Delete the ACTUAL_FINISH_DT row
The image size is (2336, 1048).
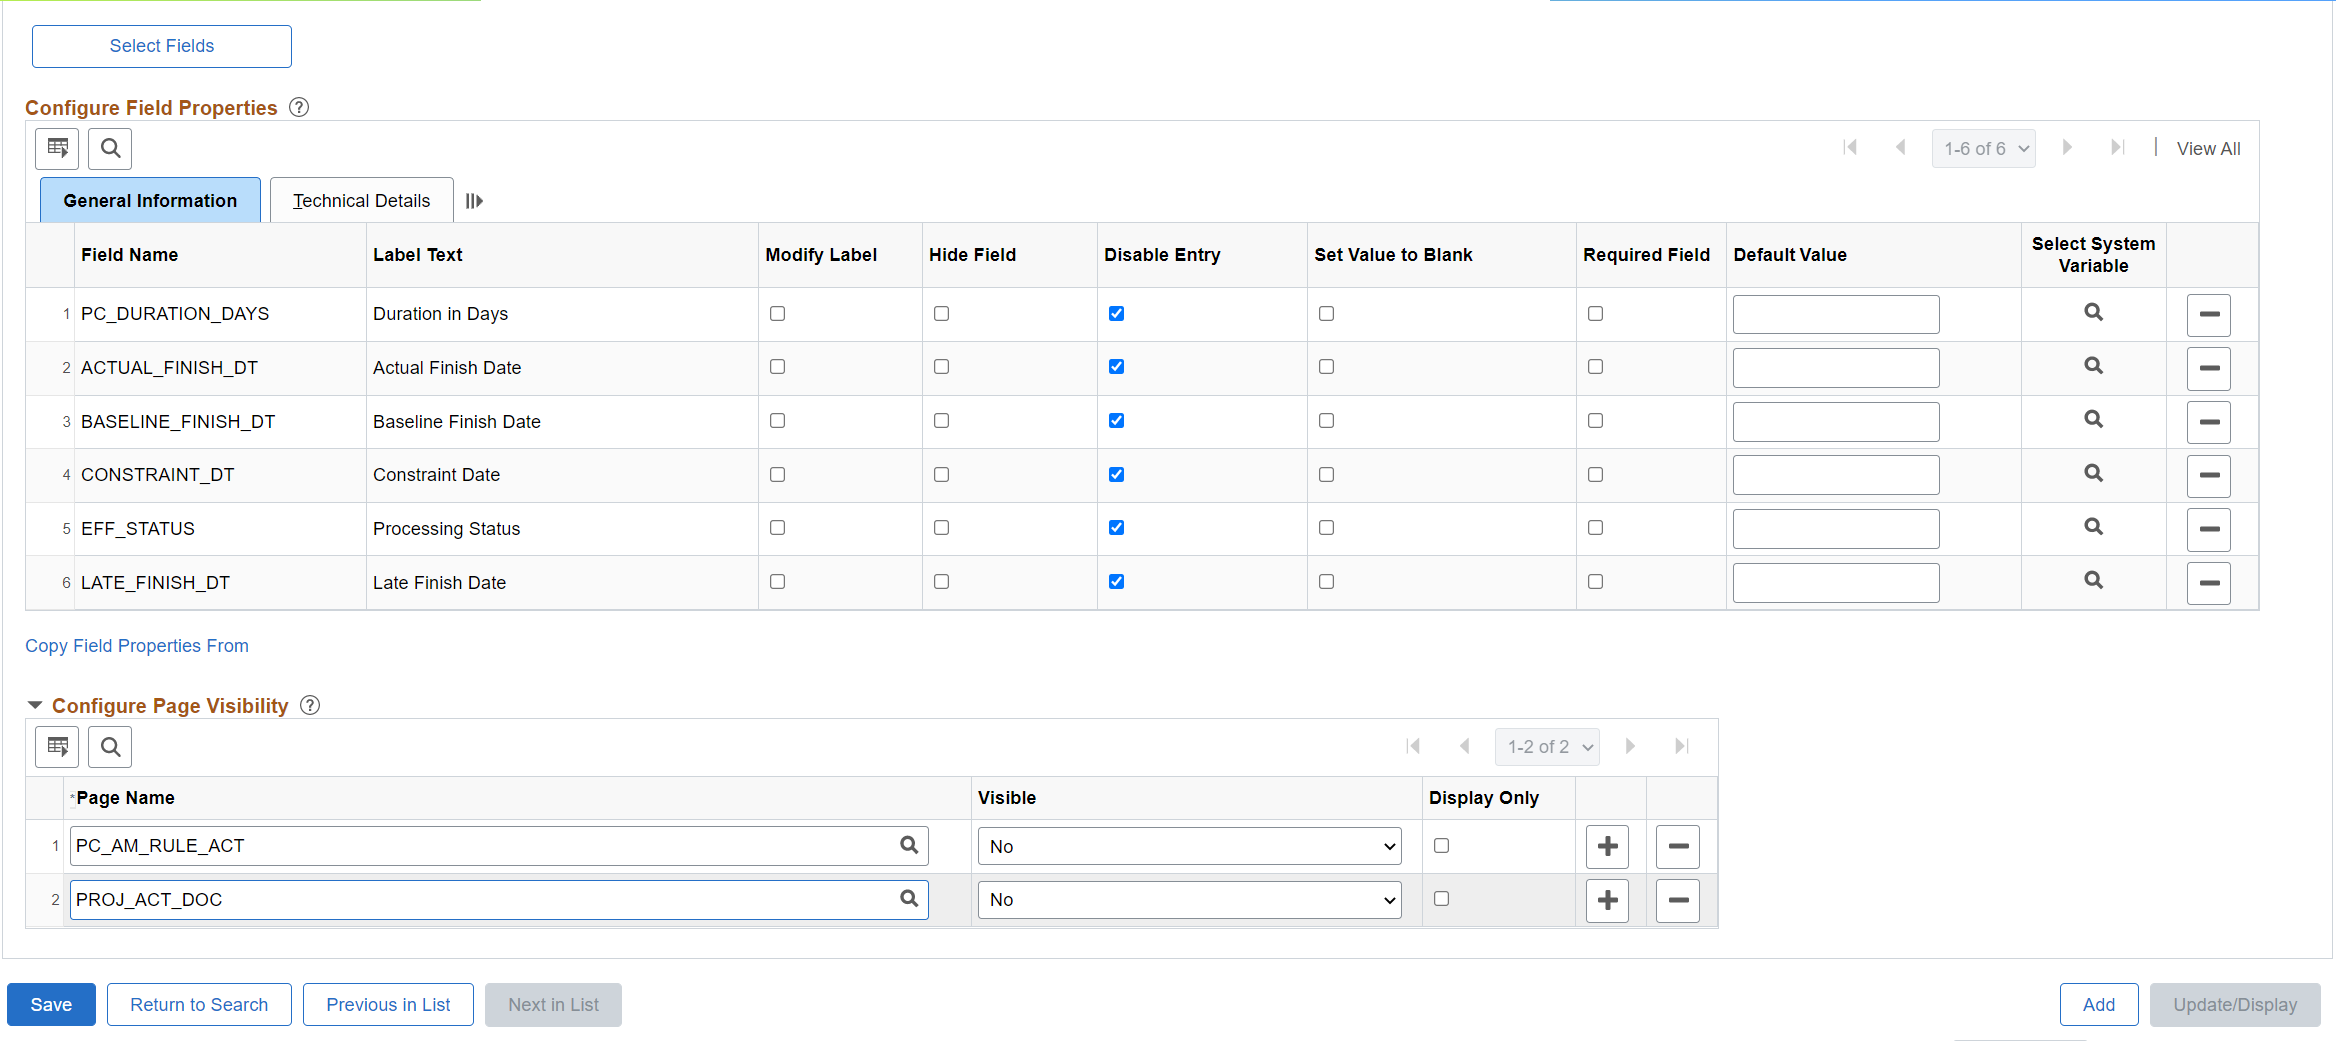point(2208,368)
